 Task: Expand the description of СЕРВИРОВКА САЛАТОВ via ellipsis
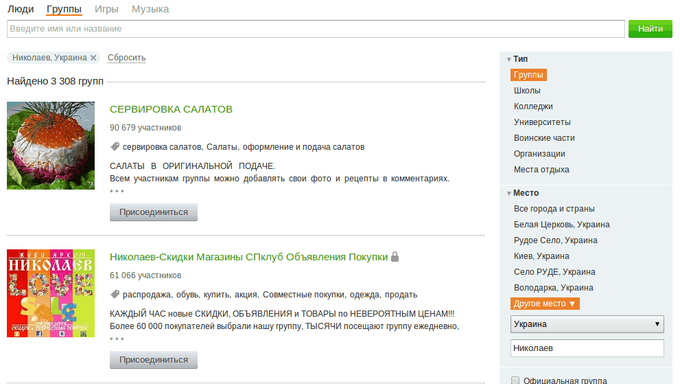[x=117, y=191]
